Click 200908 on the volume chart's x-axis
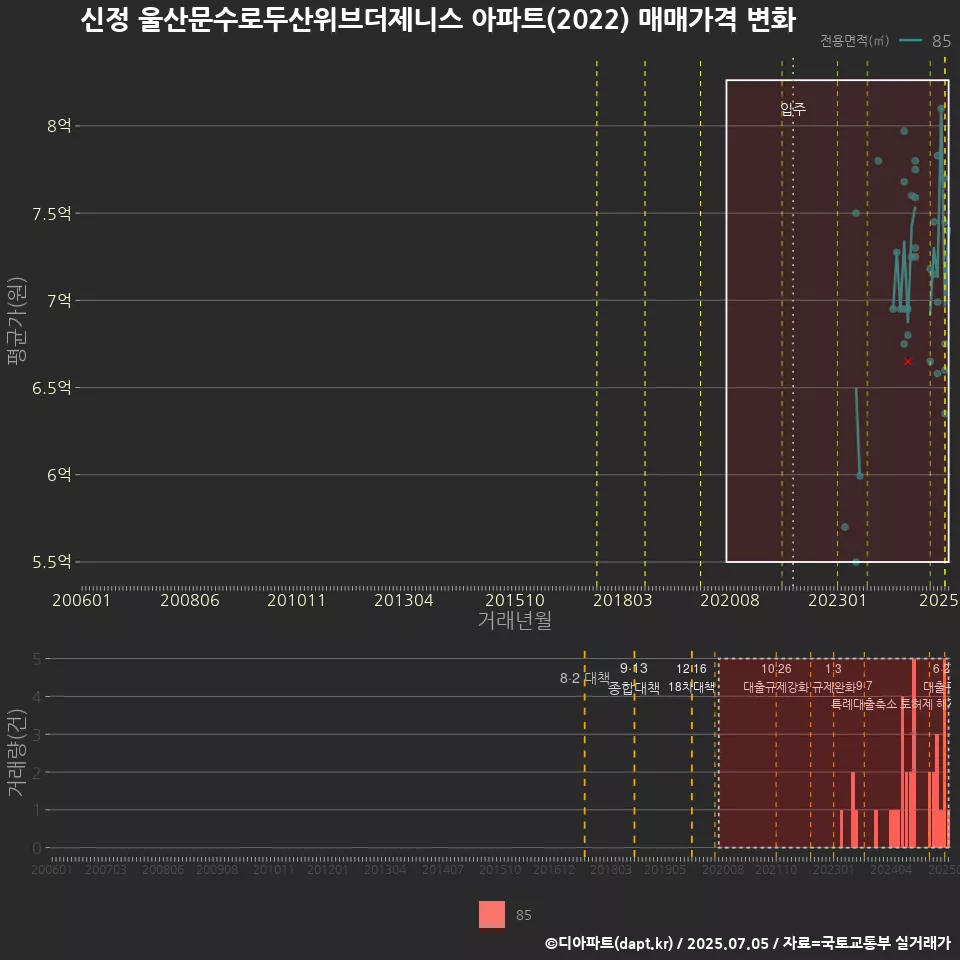Viewport: 960px width, 960px height. point(217,869)
